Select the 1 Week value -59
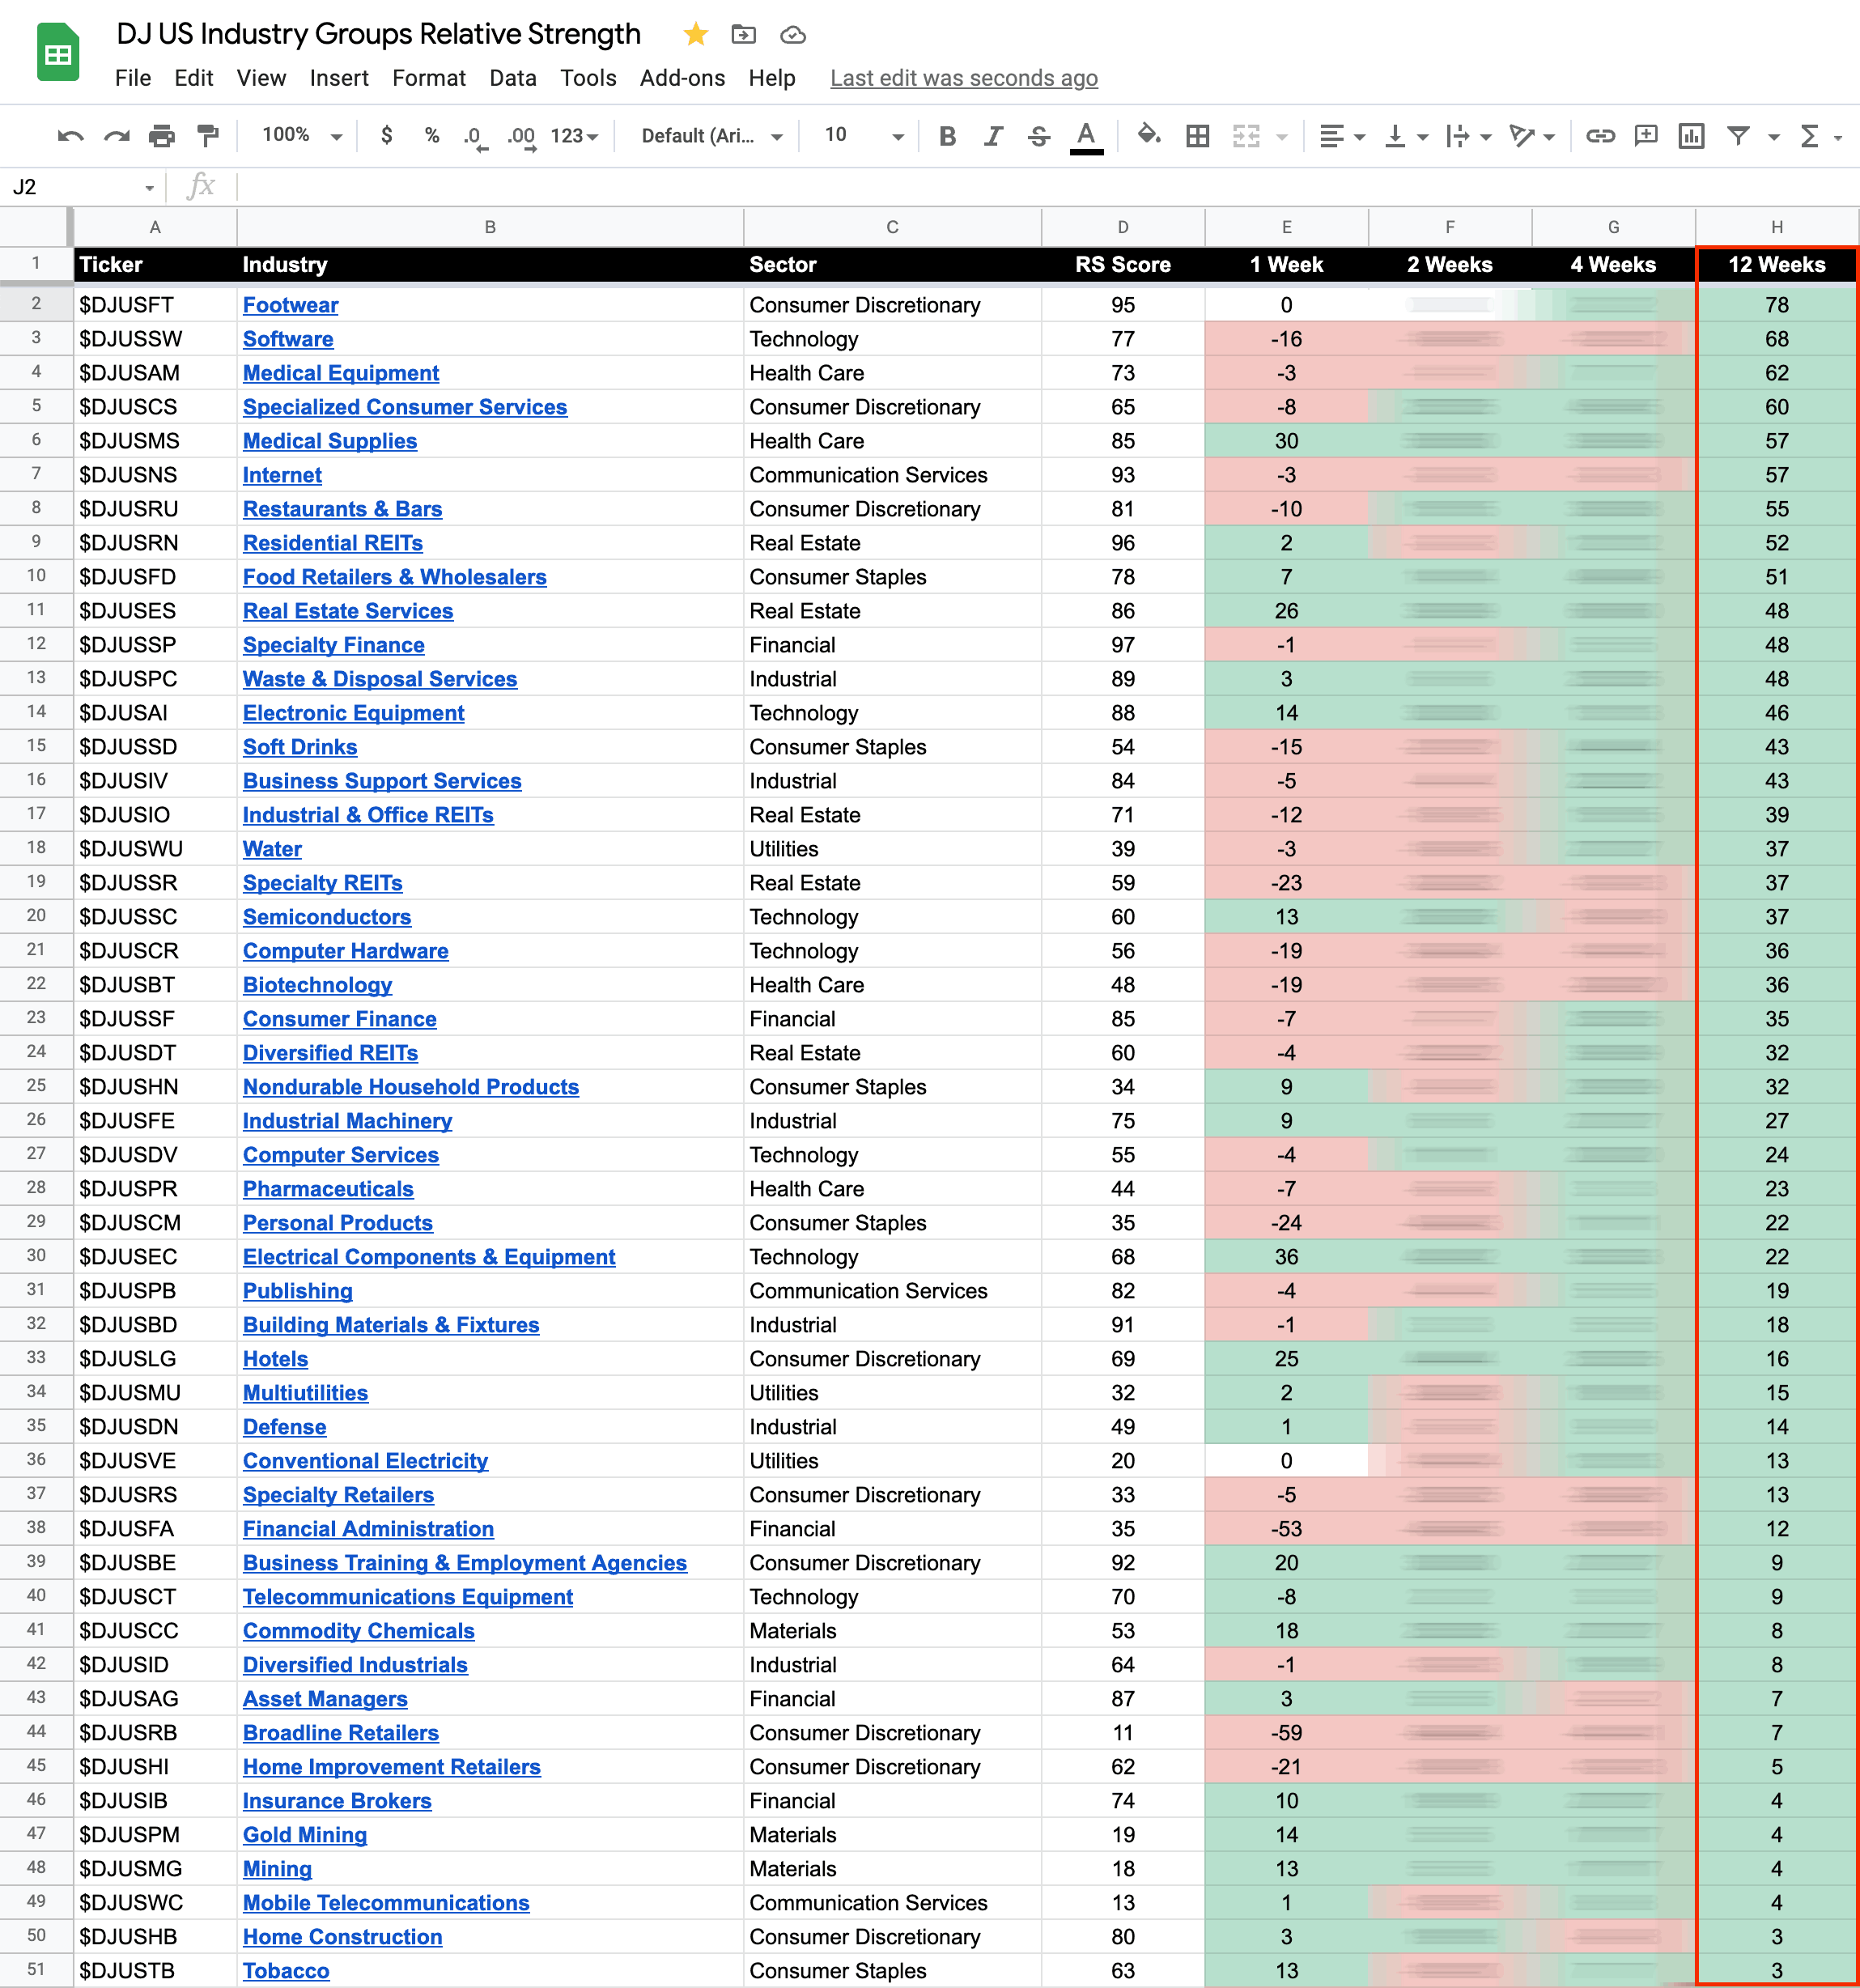The image size is (1860, 1988). pyautogui.click(x=1286, y=1733)
